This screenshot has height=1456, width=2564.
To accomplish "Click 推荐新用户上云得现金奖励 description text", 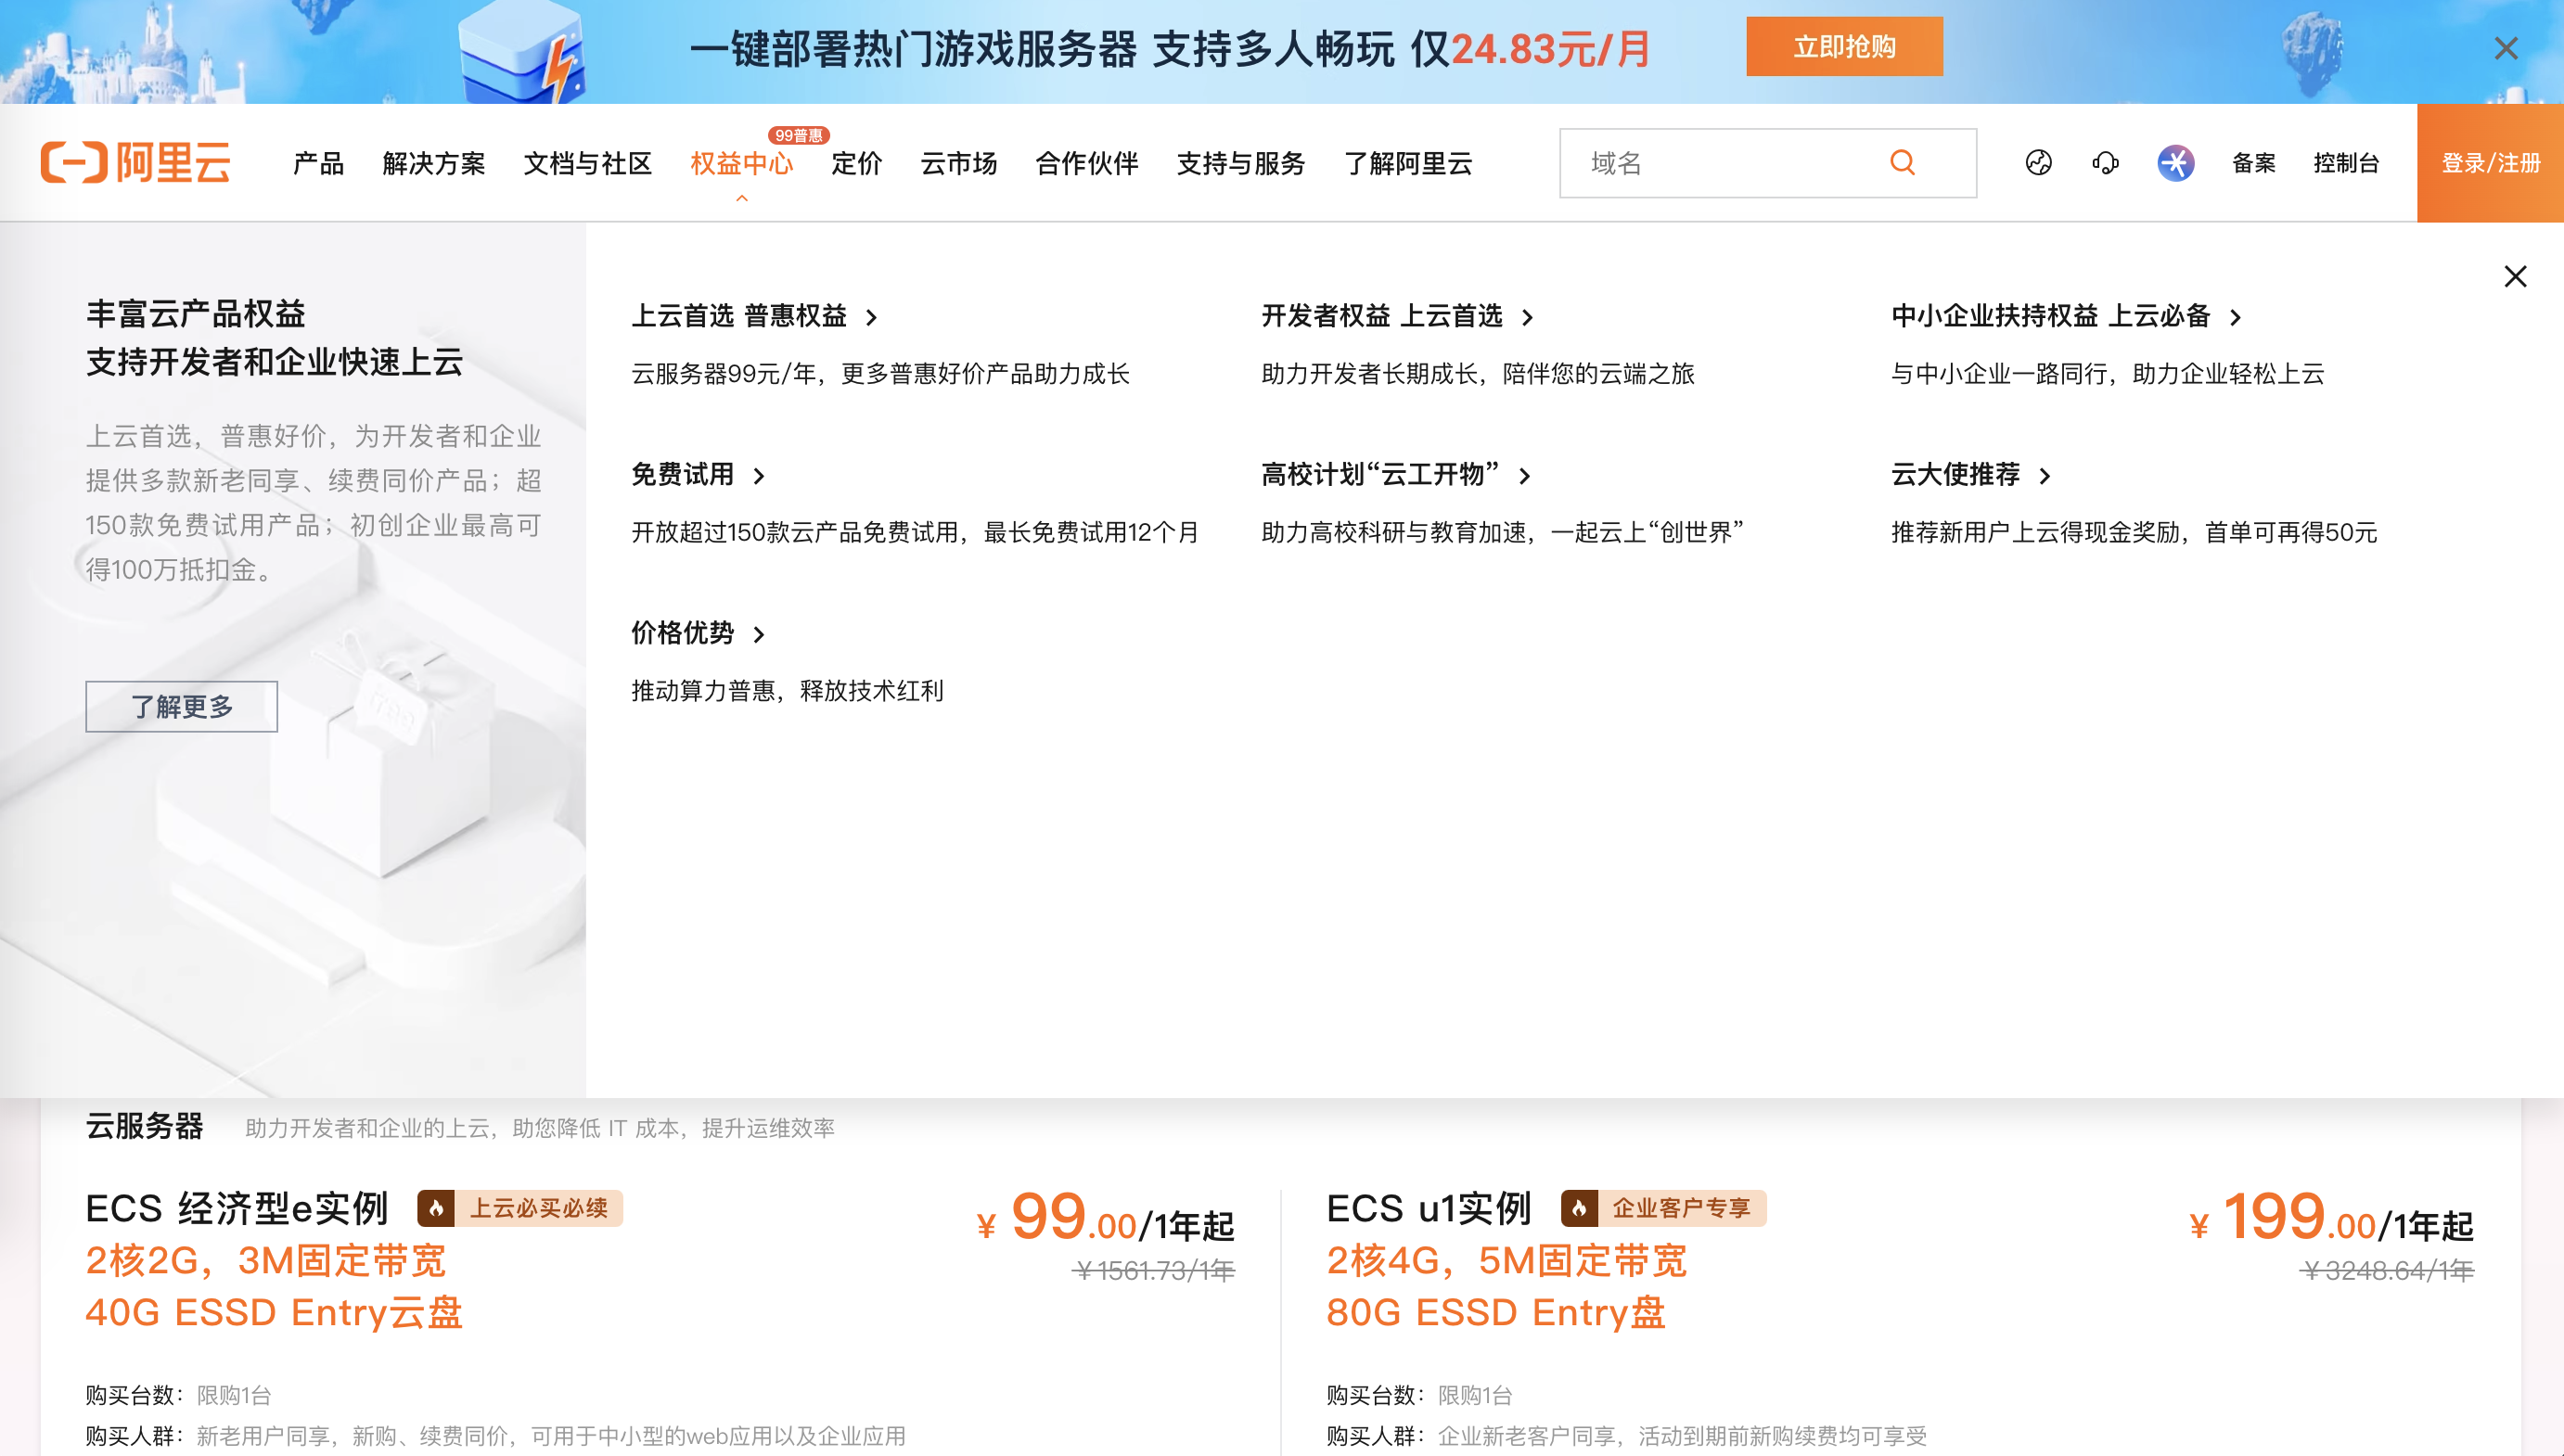I will (x=2134, y=532).
